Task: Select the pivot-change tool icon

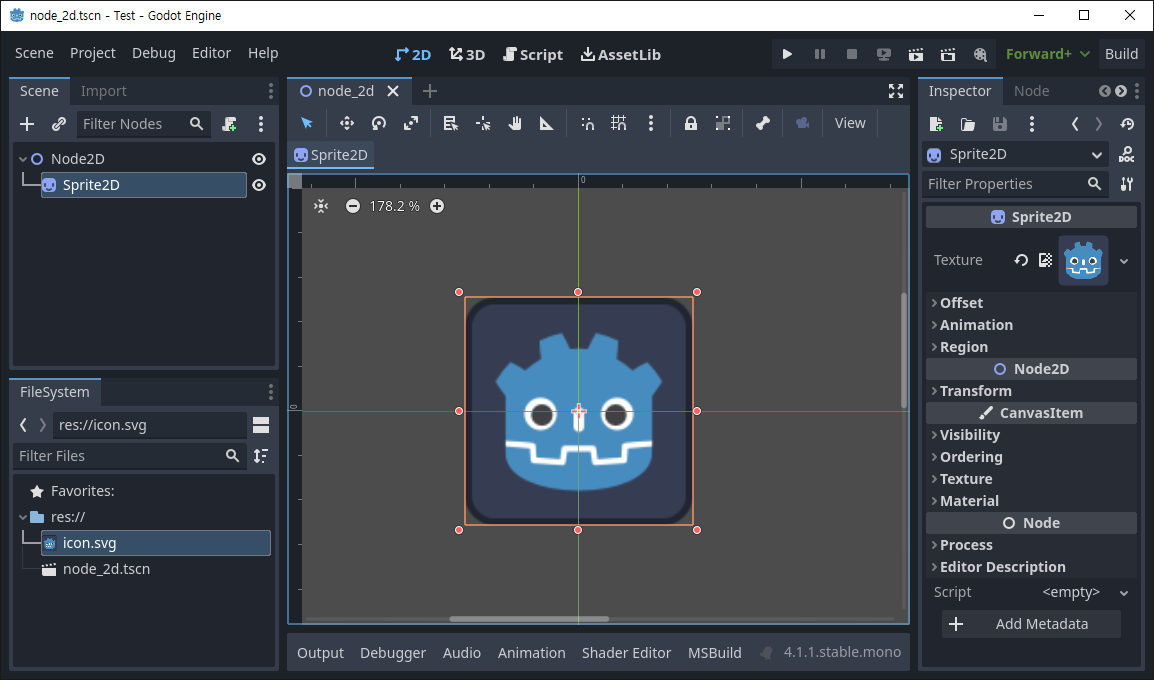Action: [483, 123]
